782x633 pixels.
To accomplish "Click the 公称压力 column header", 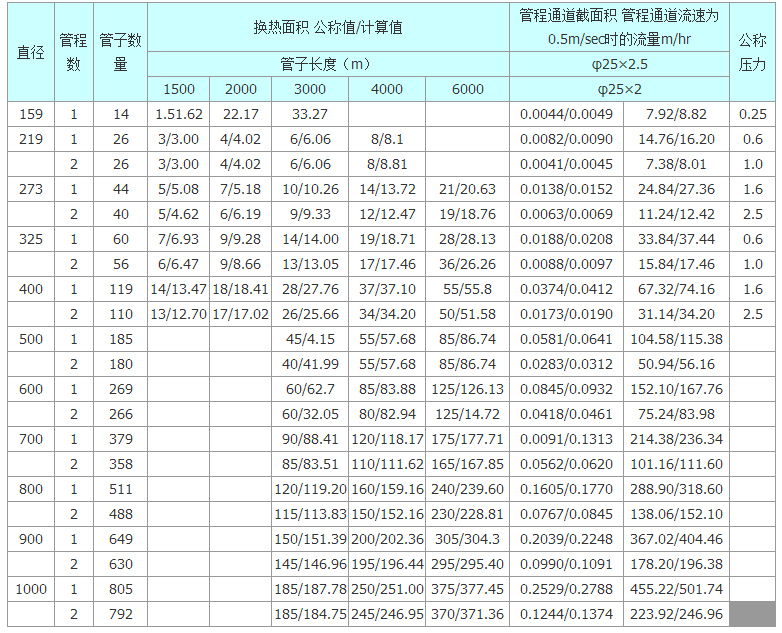I will click(x=752, y=52).
